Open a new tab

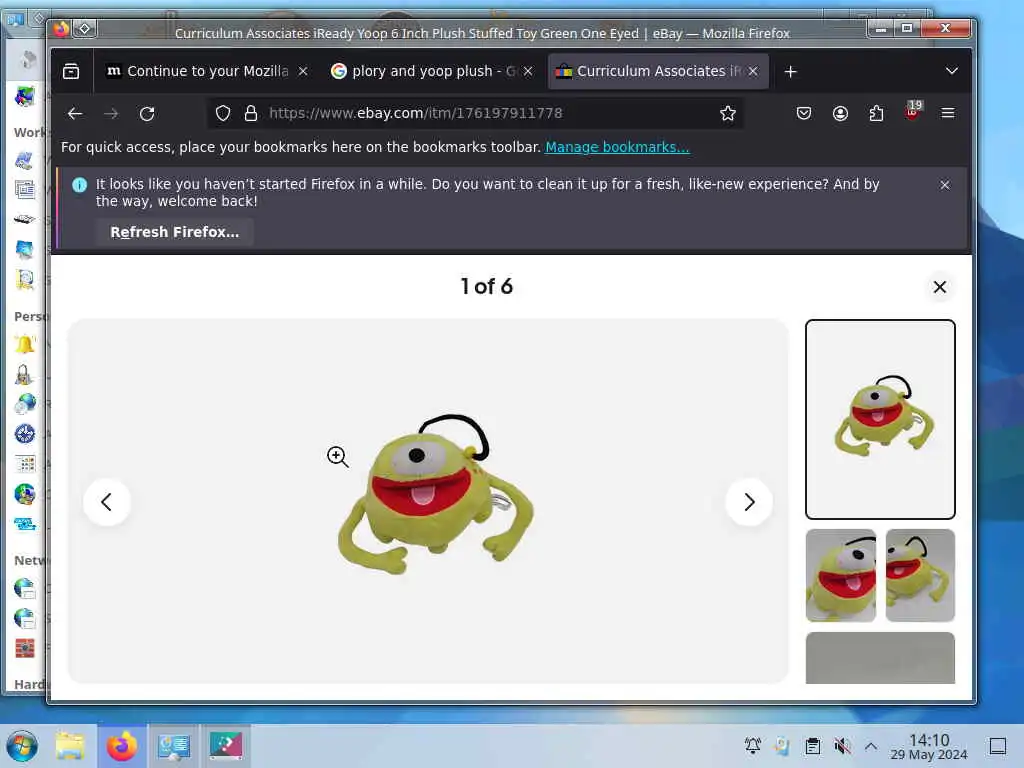[790, 71]
